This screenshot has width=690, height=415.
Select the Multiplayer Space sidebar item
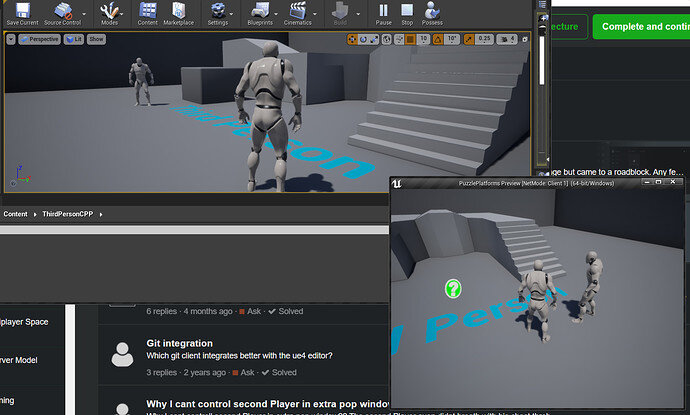(24, 322)
